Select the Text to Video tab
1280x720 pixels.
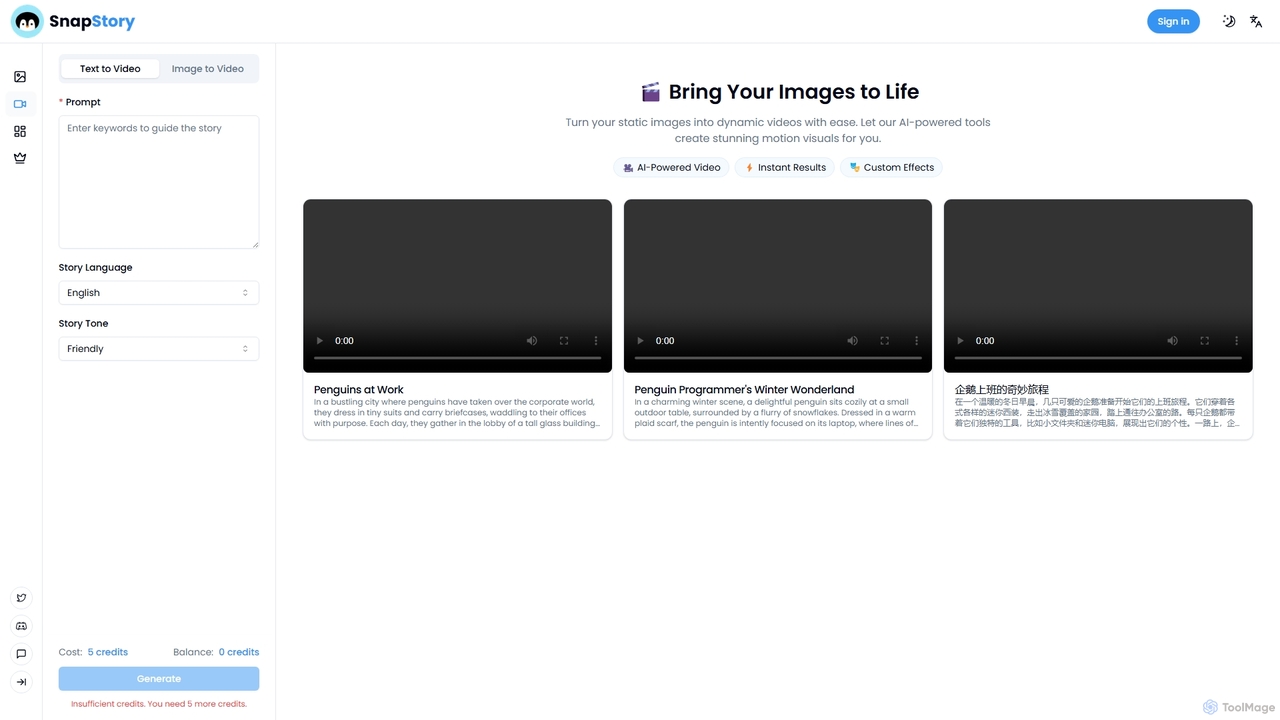pos(110,69)
